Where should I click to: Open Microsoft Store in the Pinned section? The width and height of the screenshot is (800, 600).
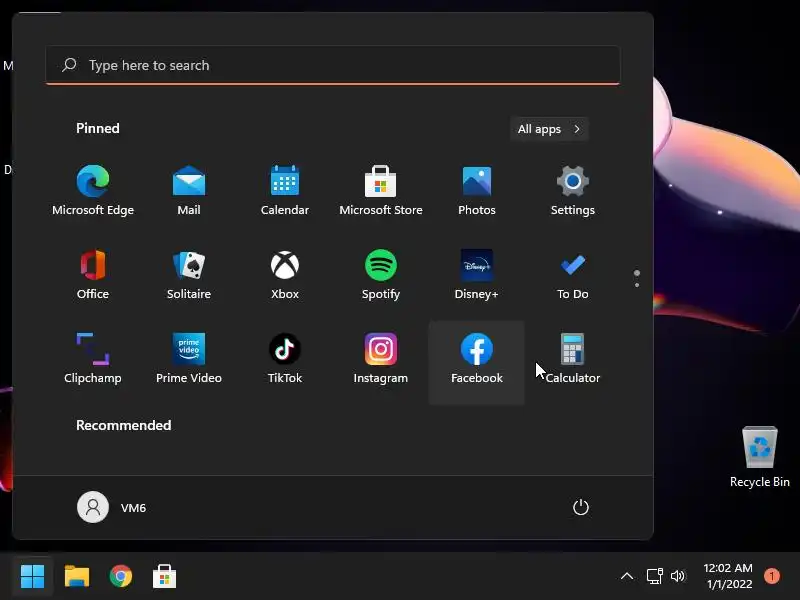point(381,191)
